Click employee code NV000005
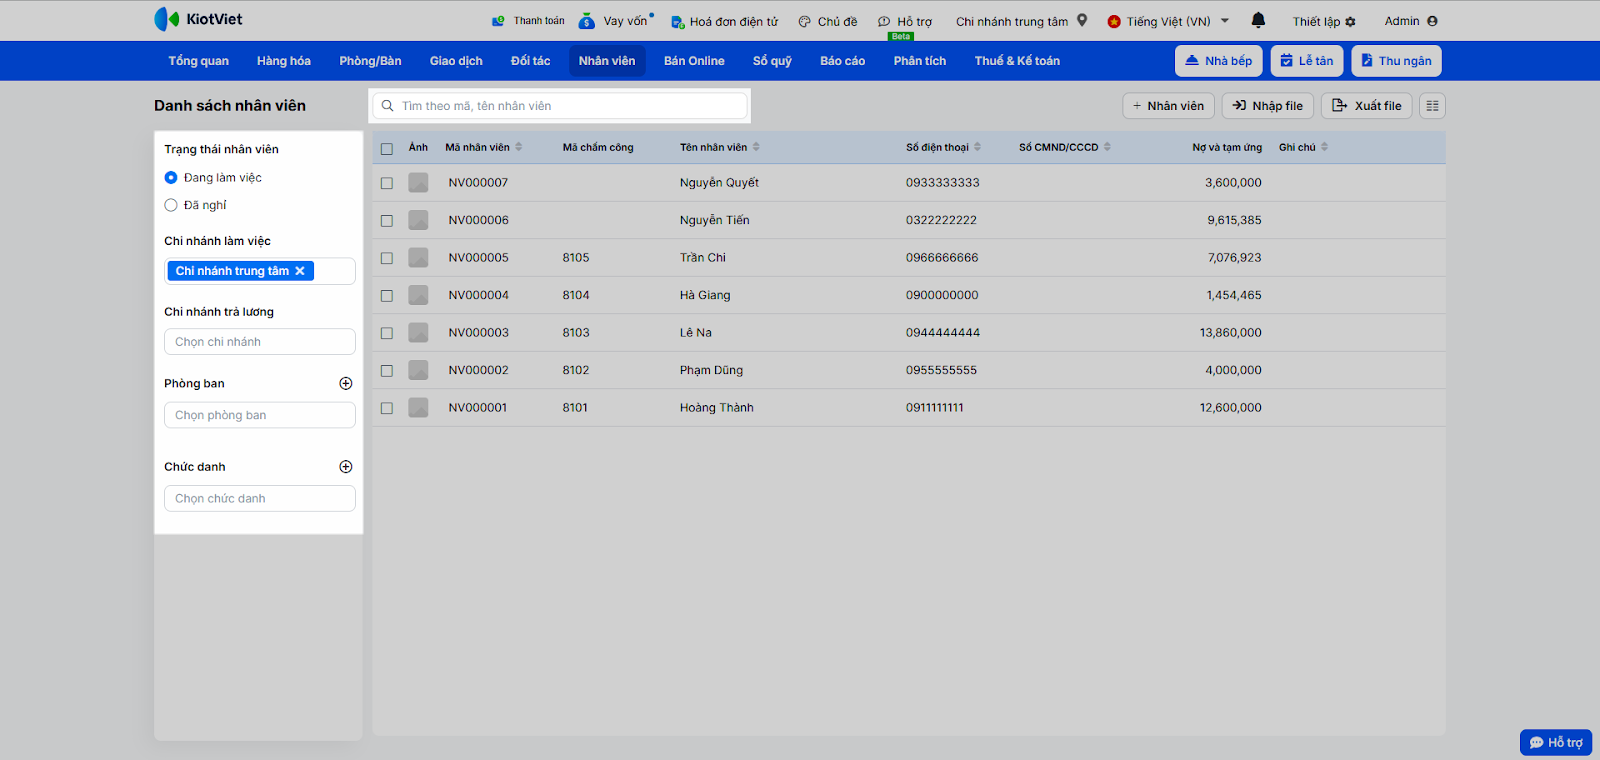Screen dimensions: 1600x760 click(x=479, y=258)
